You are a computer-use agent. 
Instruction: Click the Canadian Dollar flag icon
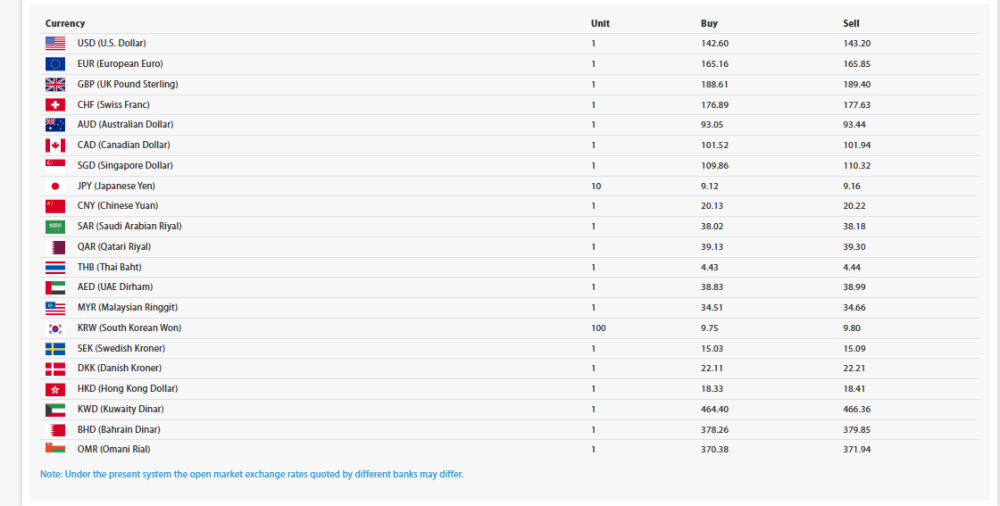click(x=55, y=145)
